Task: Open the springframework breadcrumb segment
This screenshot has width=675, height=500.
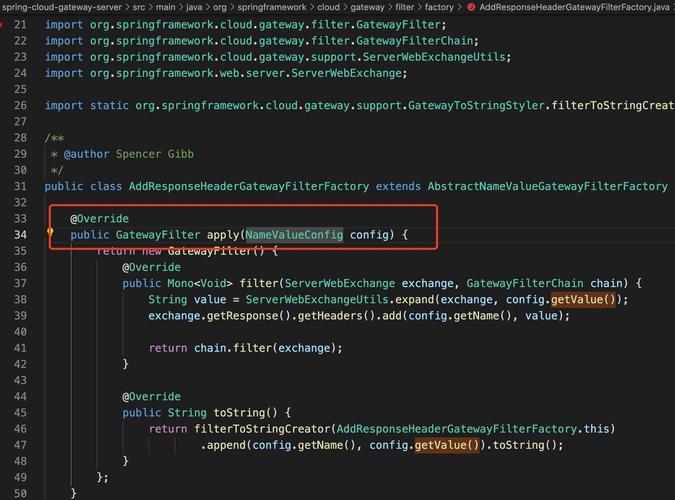Action: click(x=272, y=7)
